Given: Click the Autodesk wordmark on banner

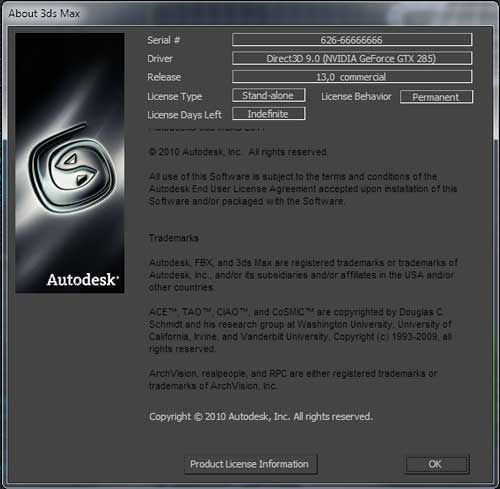Looking at the screenshot, I should coord(83,280).
